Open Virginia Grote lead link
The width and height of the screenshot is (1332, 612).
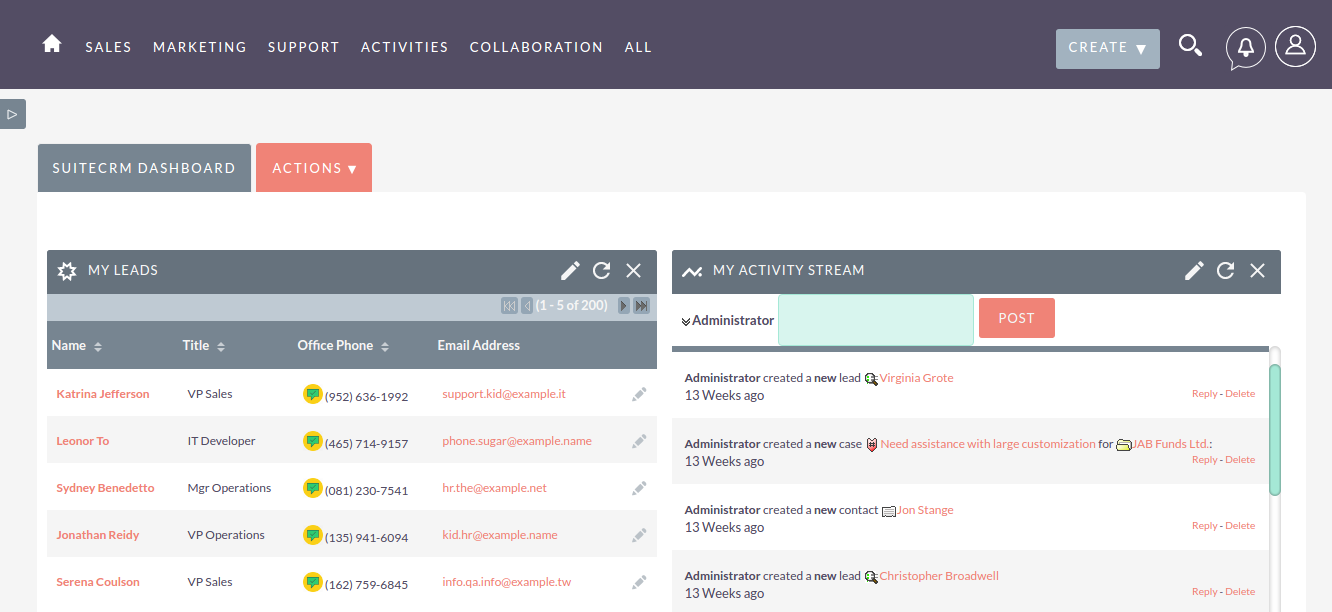[x=917, y=378]
